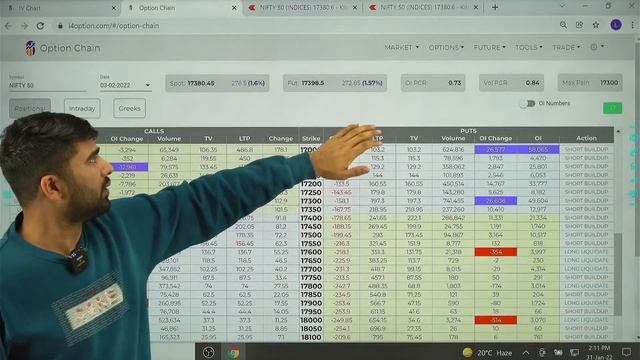Click the Option Chain page title
The image size is (640, 360).
point(70,48)
